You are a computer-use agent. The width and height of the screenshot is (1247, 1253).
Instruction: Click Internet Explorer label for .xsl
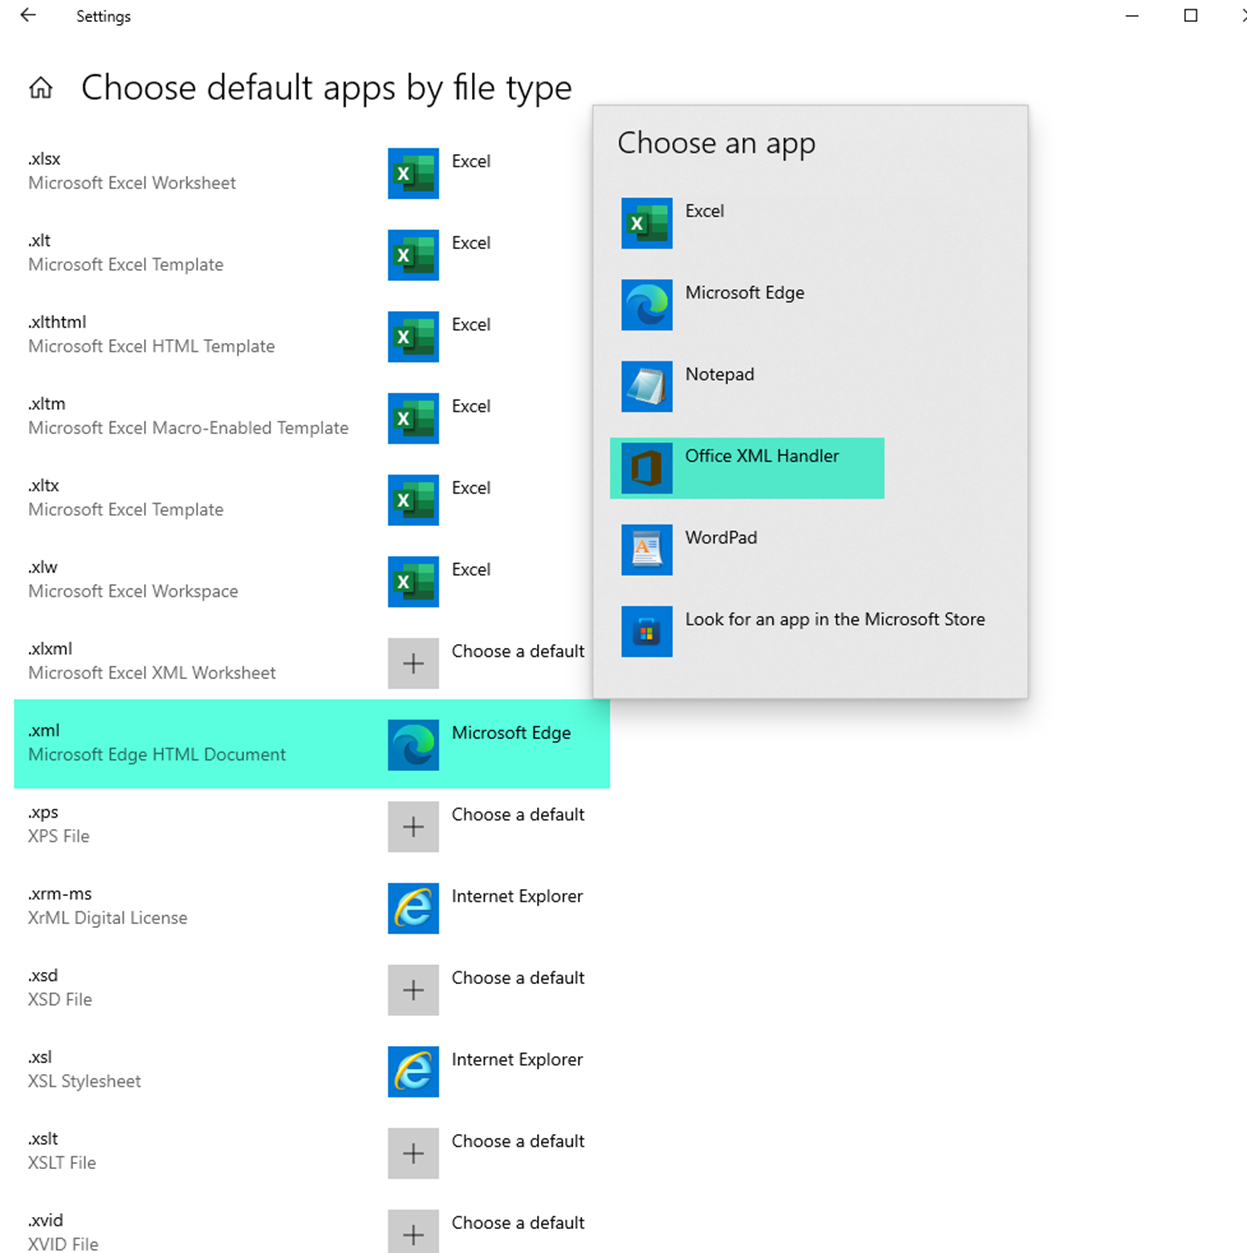tap(517, 1060)
